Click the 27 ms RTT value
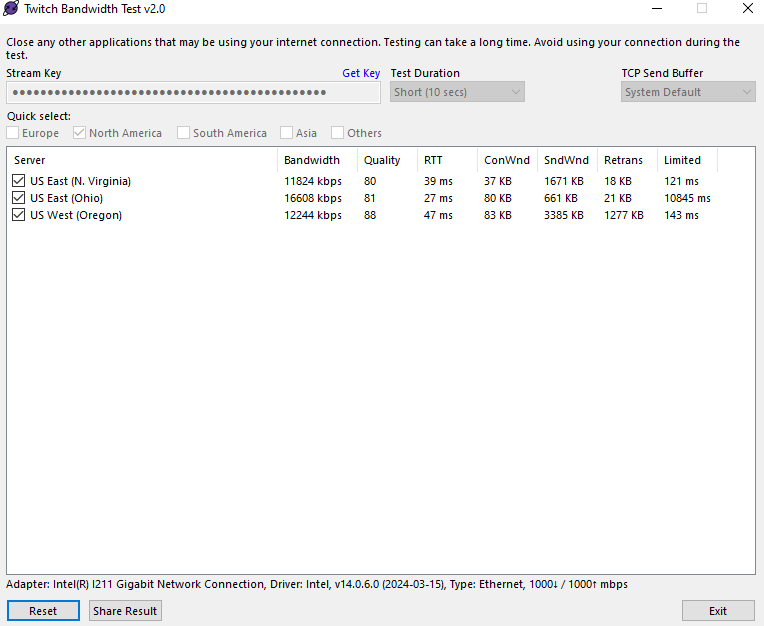The image size is (764, 626). [438, 198]
